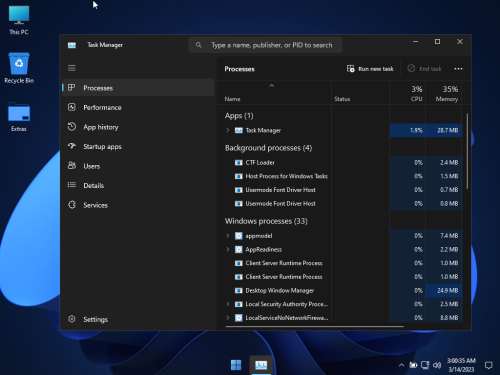
Task: Click Run new task button
Action: 370,69
